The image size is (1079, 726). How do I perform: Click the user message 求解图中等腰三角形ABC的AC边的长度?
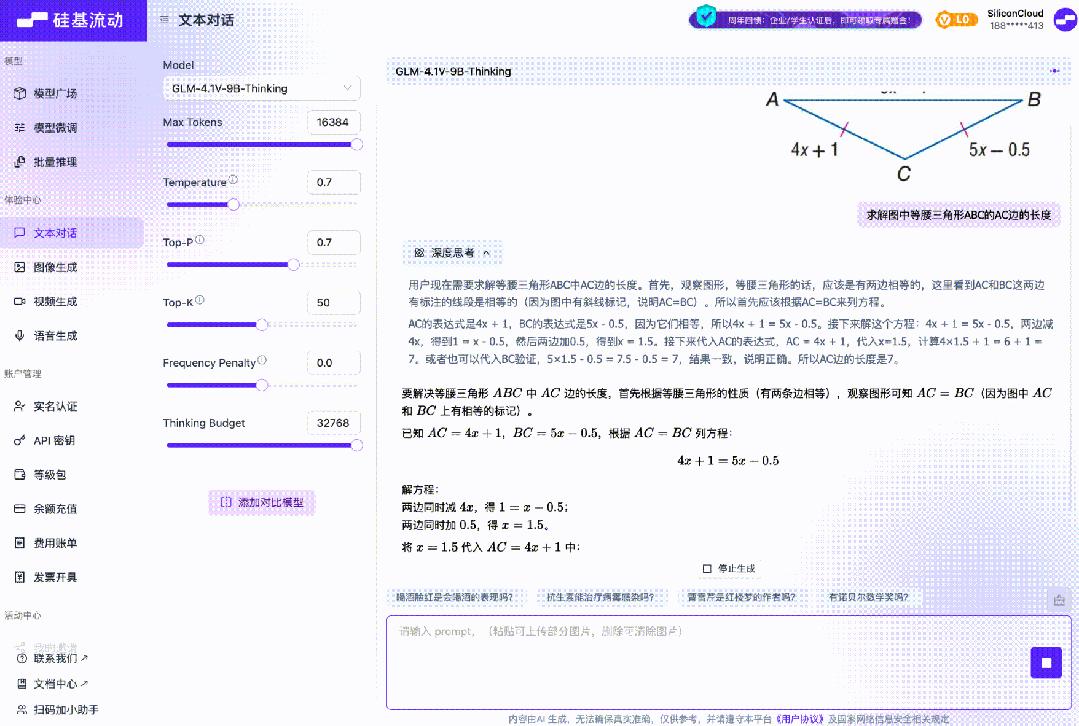[x=959, y=215]
